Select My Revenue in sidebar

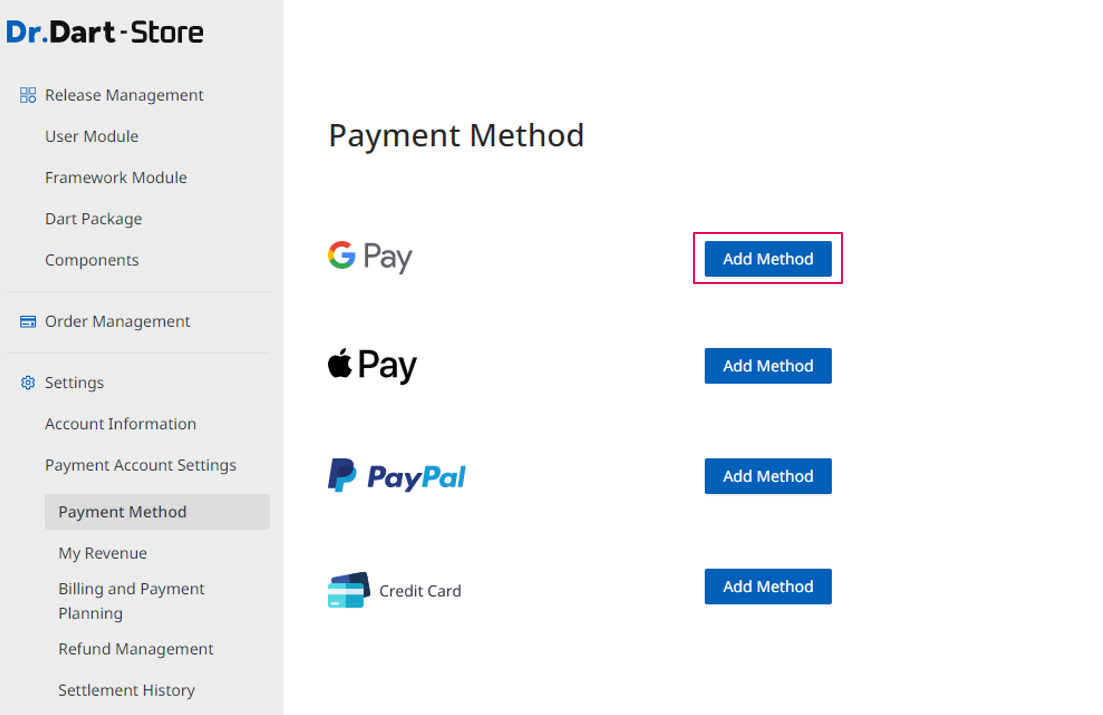[103, 554]
